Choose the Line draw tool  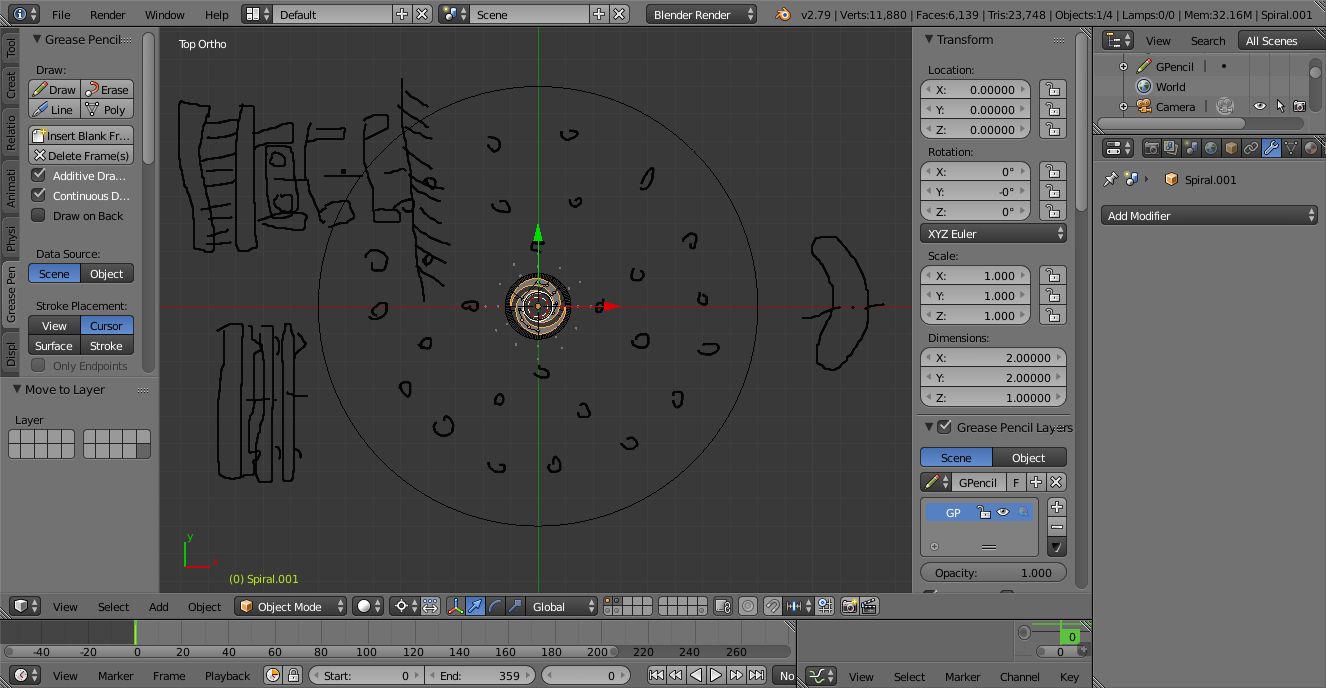tap(54, 109)
